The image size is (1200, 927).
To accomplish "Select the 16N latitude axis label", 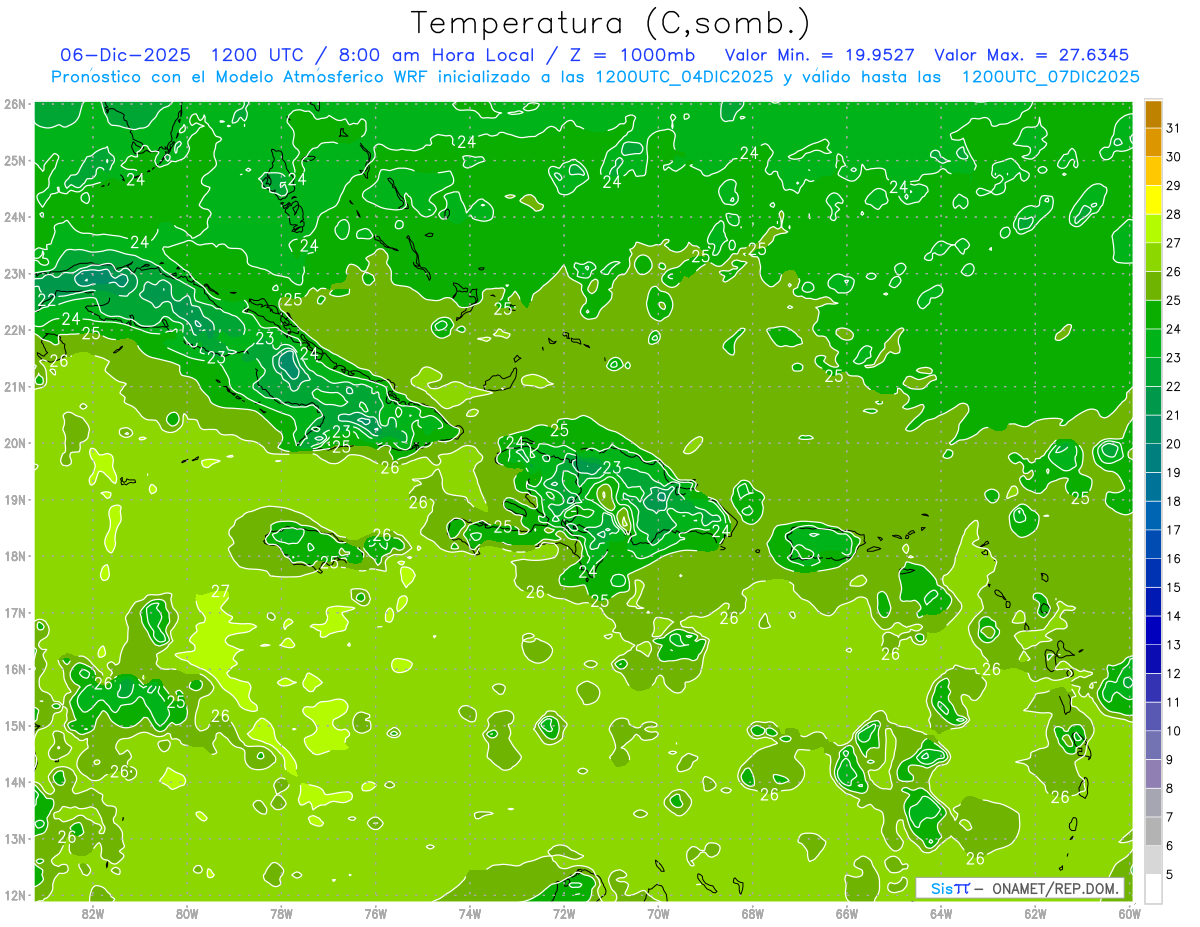I will click(14, 669).
